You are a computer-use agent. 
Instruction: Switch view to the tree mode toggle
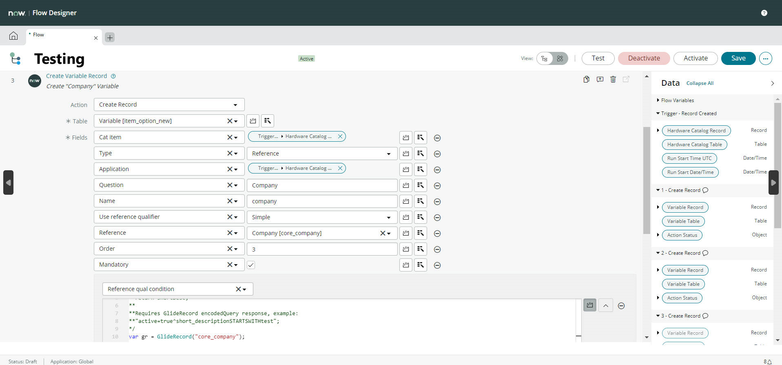[545, 58]
